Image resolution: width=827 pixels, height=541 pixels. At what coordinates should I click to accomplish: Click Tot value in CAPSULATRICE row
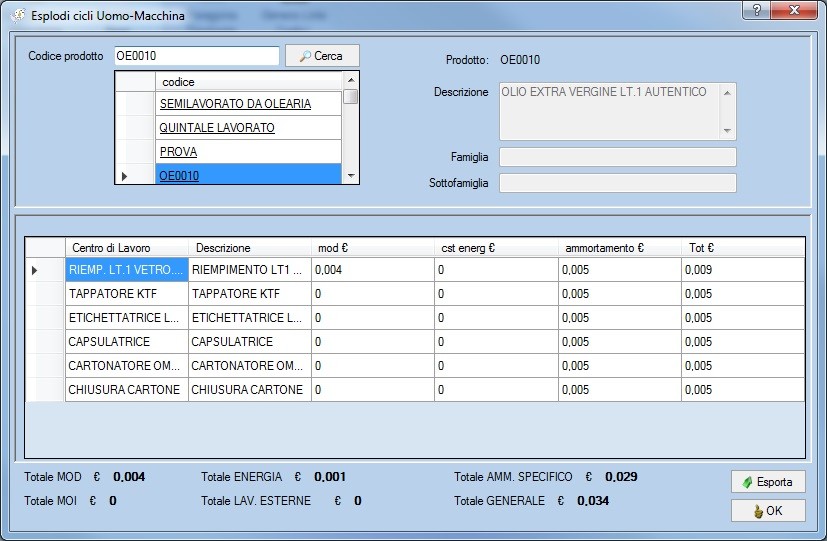(x=743, y=342)
